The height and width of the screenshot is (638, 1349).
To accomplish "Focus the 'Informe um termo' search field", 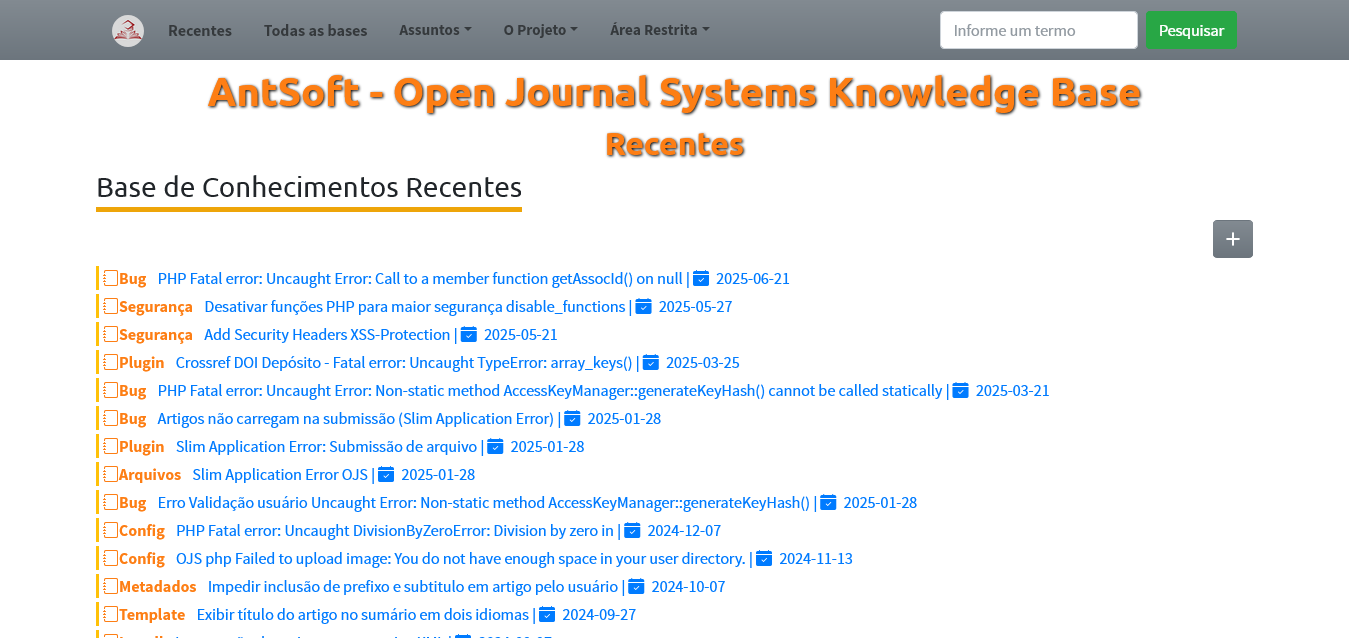I will 1039,30.
